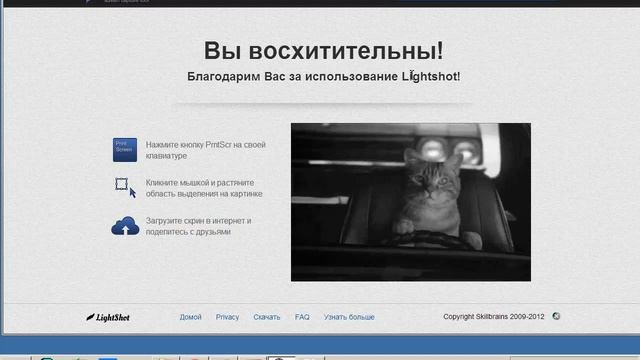
Task: Open the Скачать download link
Action: pyautogui.click(x=267, y=317)
